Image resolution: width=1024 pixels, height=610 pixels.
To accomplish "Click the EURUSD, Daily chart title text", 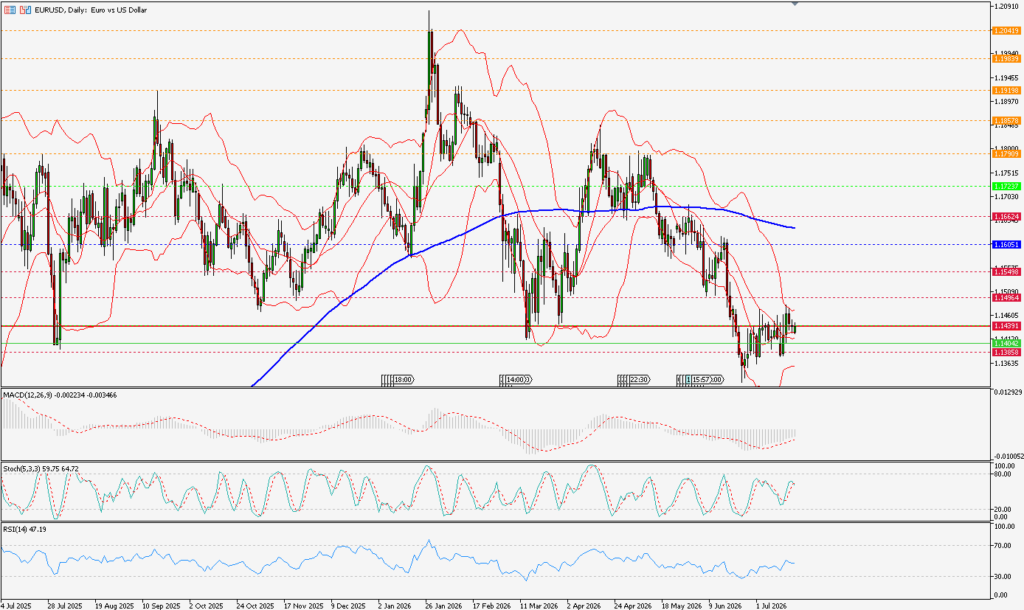I will click(x=90, y=10).
